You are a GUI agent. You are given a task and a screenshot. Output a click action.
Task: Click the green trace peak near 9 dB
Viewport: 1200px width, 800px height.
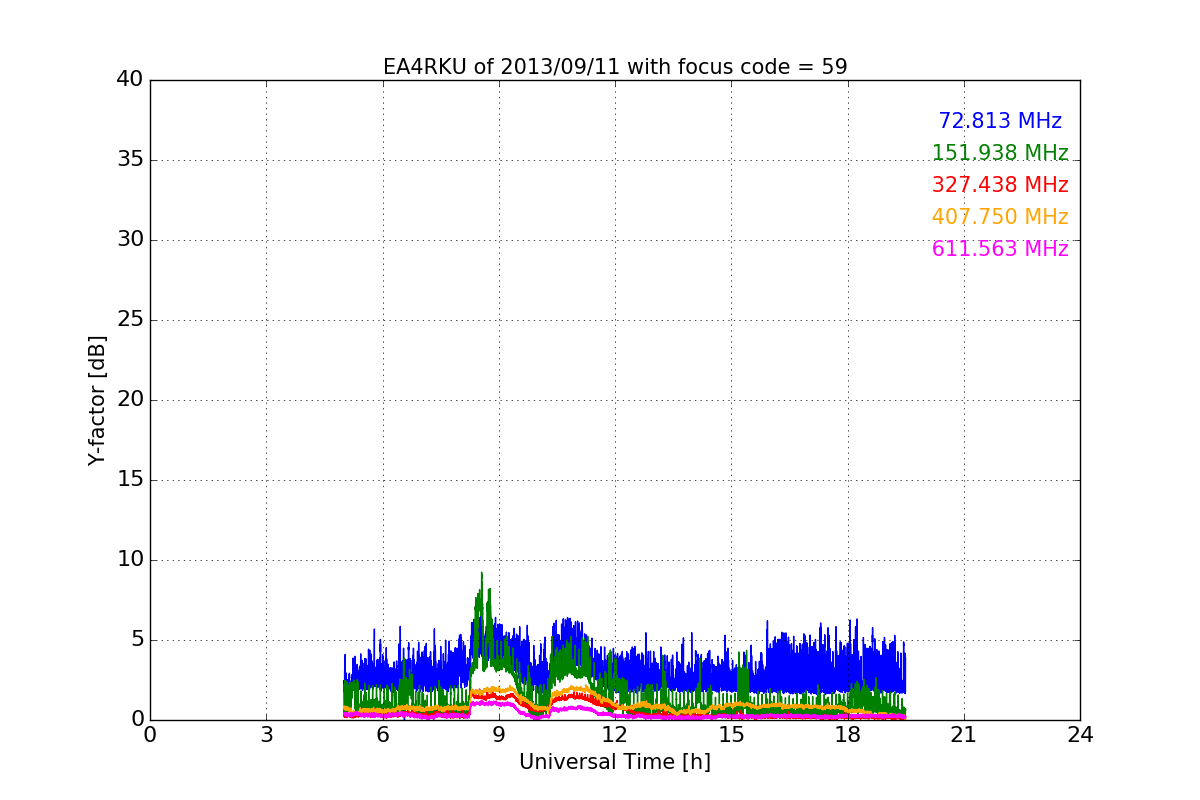[481, 575]
